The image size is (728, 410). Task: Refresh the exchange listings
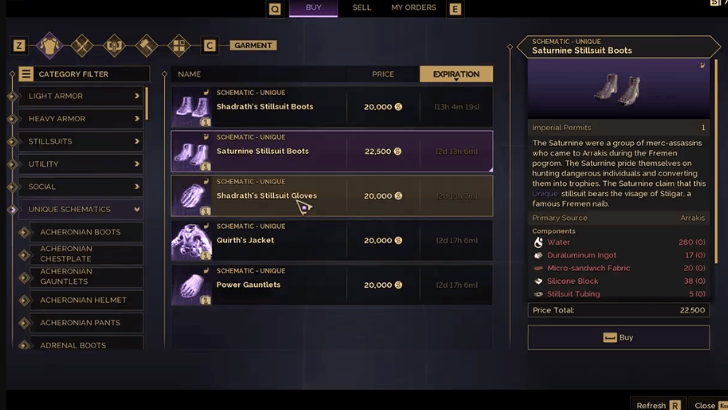[658, 405]
